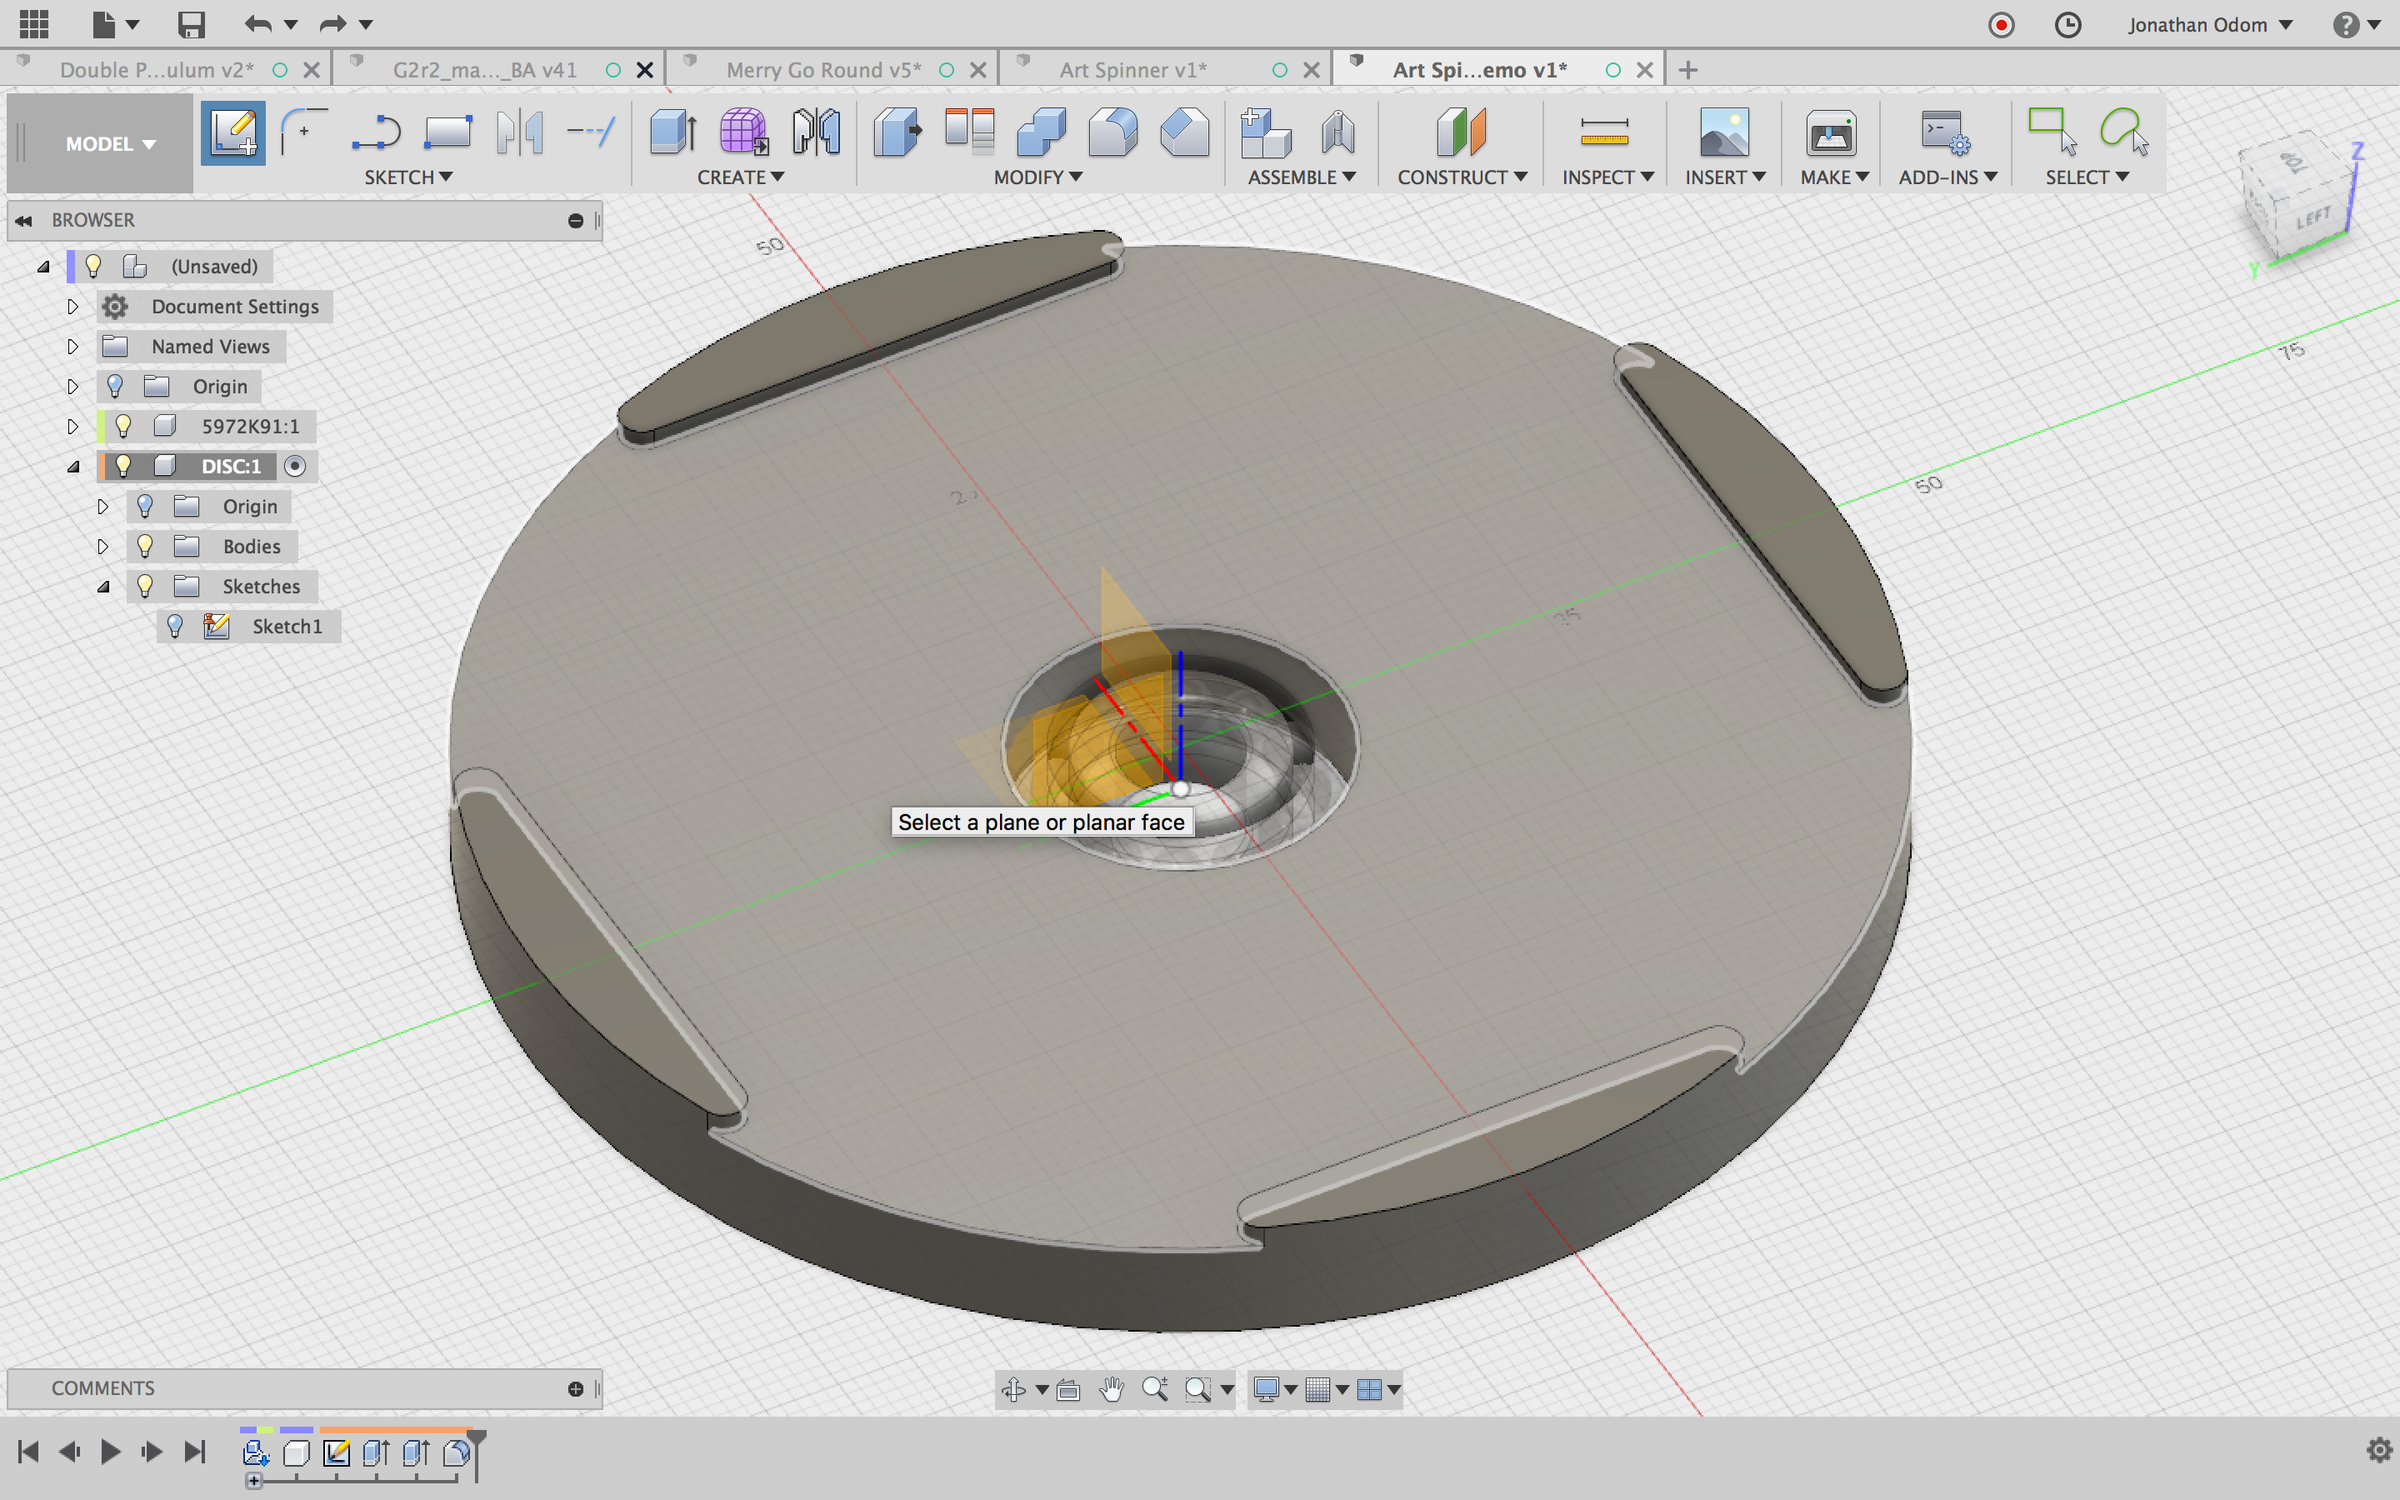This screenshot has height=1500, width=2400.
Task: Toggle DISC:1 activate radio button
Action: pyautogui.click(x=295, y=466)
